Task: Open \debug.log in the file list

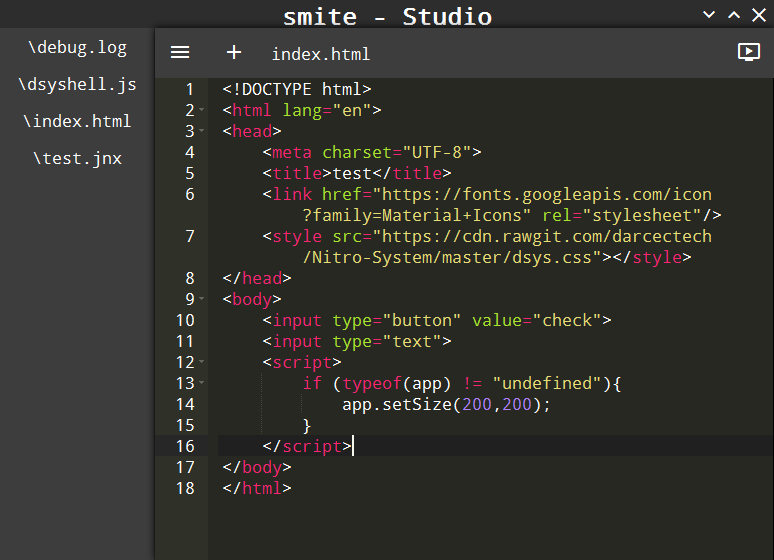Action: click(x=77, y=47)
